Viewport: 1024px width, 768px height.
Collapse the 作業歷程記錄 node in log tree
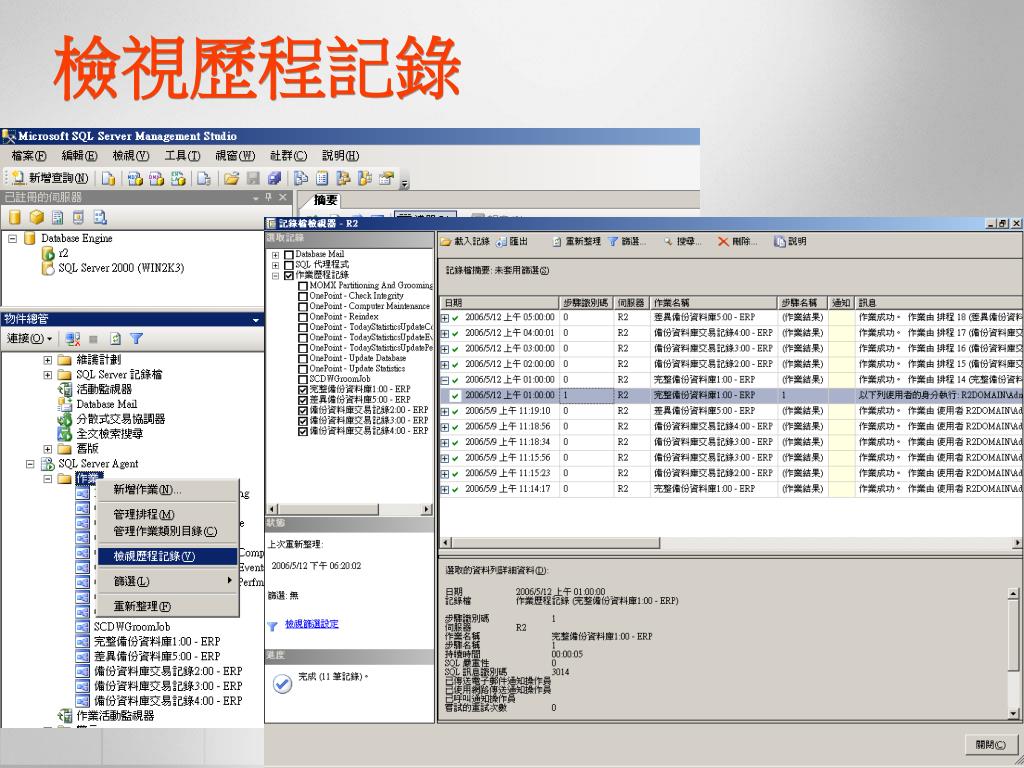[x=276, y=276]
